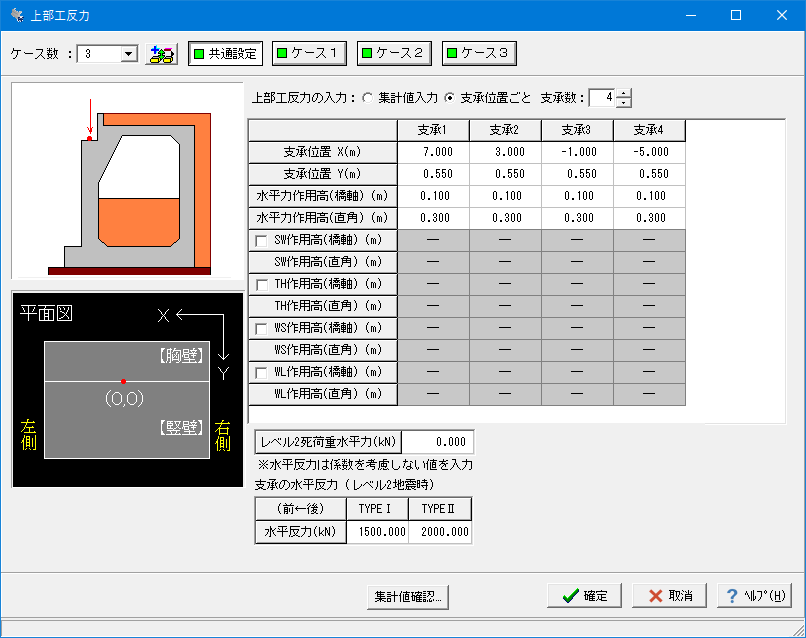Open 集計値確認... dialog button

click(x=408, y=597)
